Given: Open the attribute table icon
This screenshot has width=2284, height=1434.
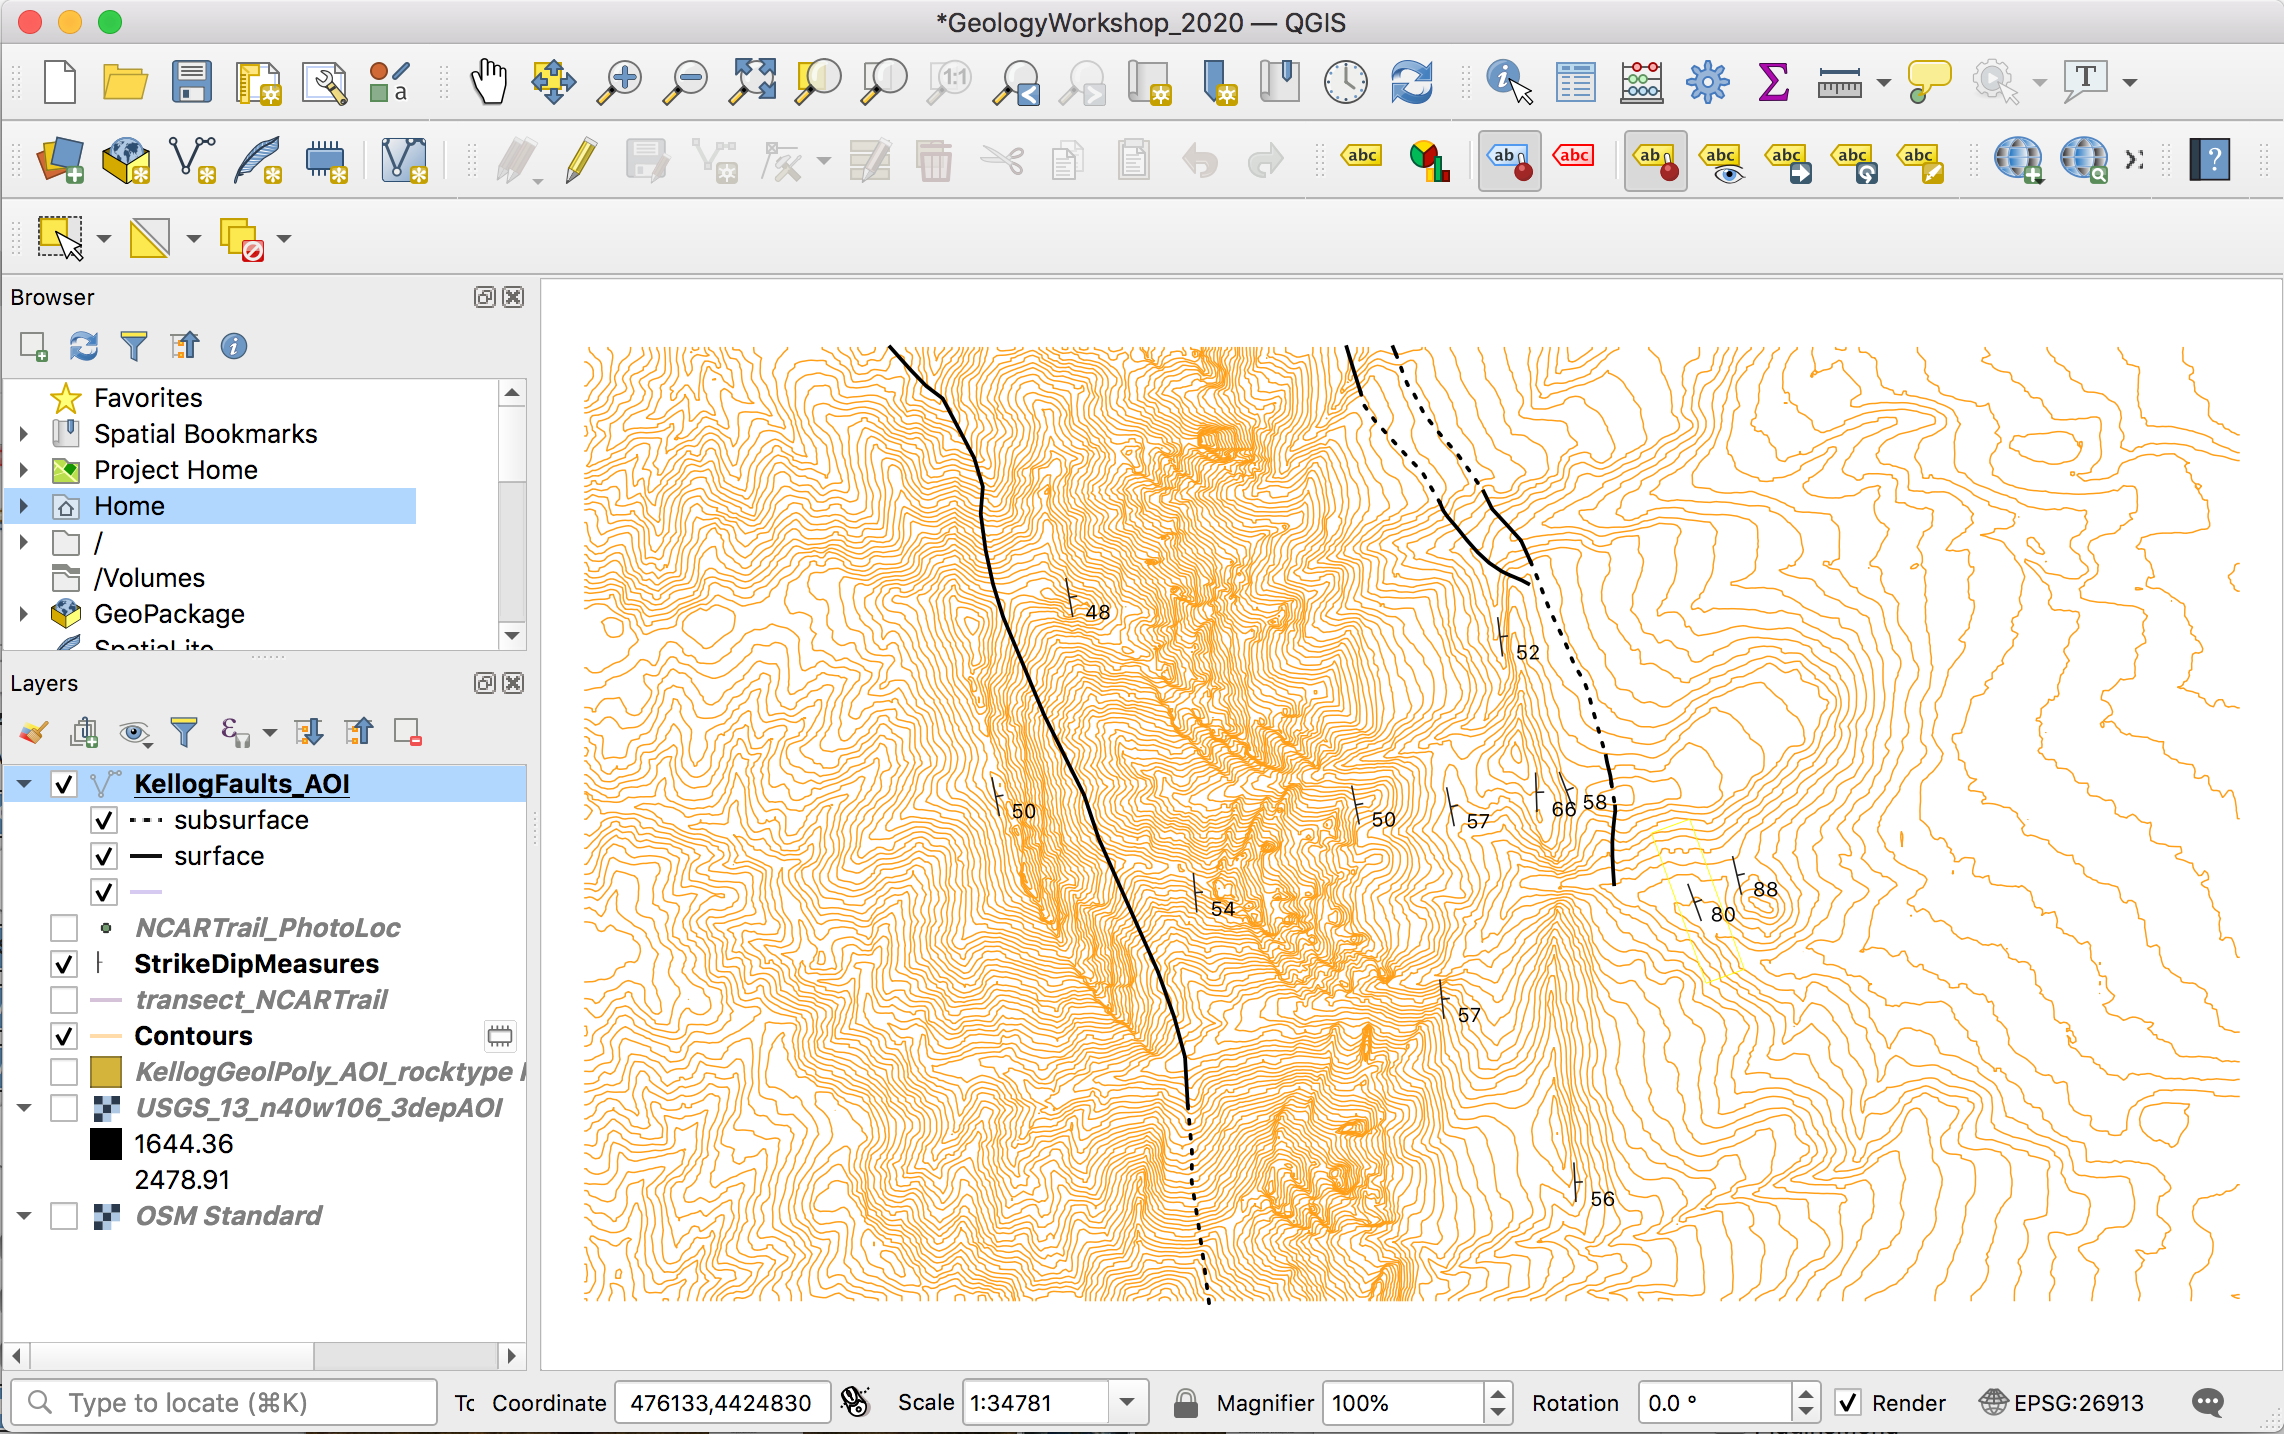Looking at the screenshot, I should 1575,82.
